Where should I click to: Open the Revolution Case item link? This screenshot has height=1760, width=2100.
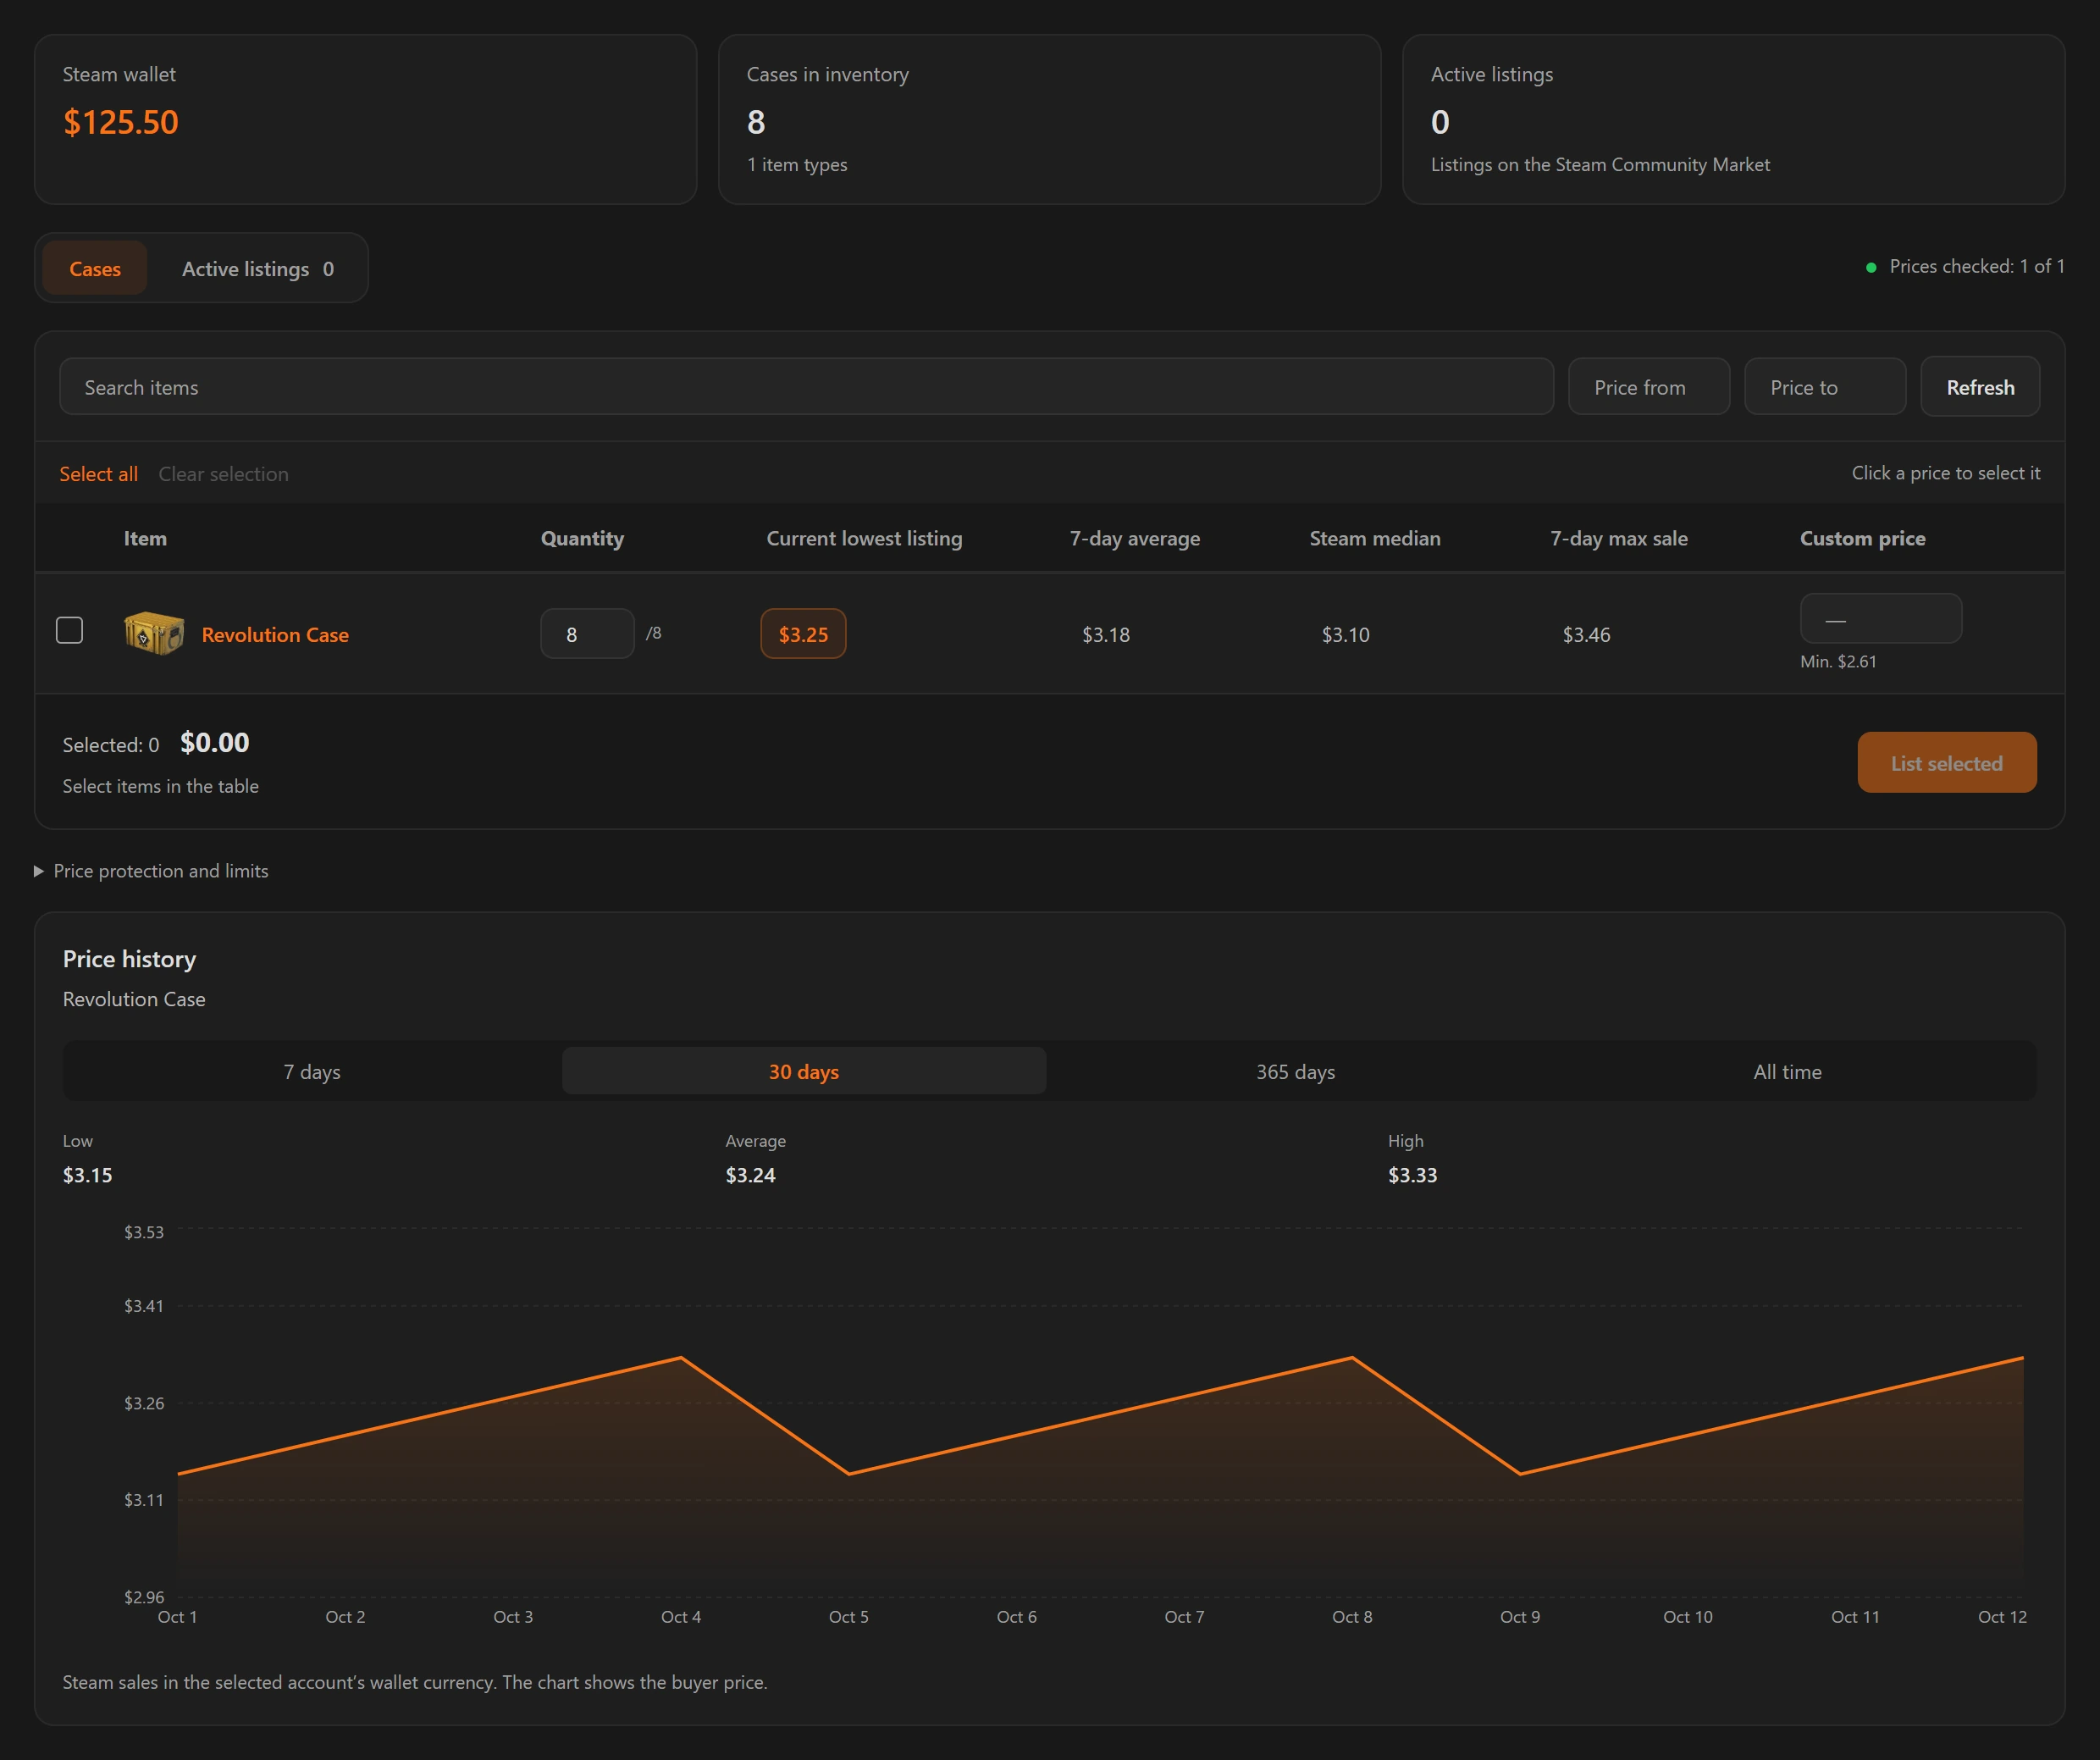(x=275, y=635)
